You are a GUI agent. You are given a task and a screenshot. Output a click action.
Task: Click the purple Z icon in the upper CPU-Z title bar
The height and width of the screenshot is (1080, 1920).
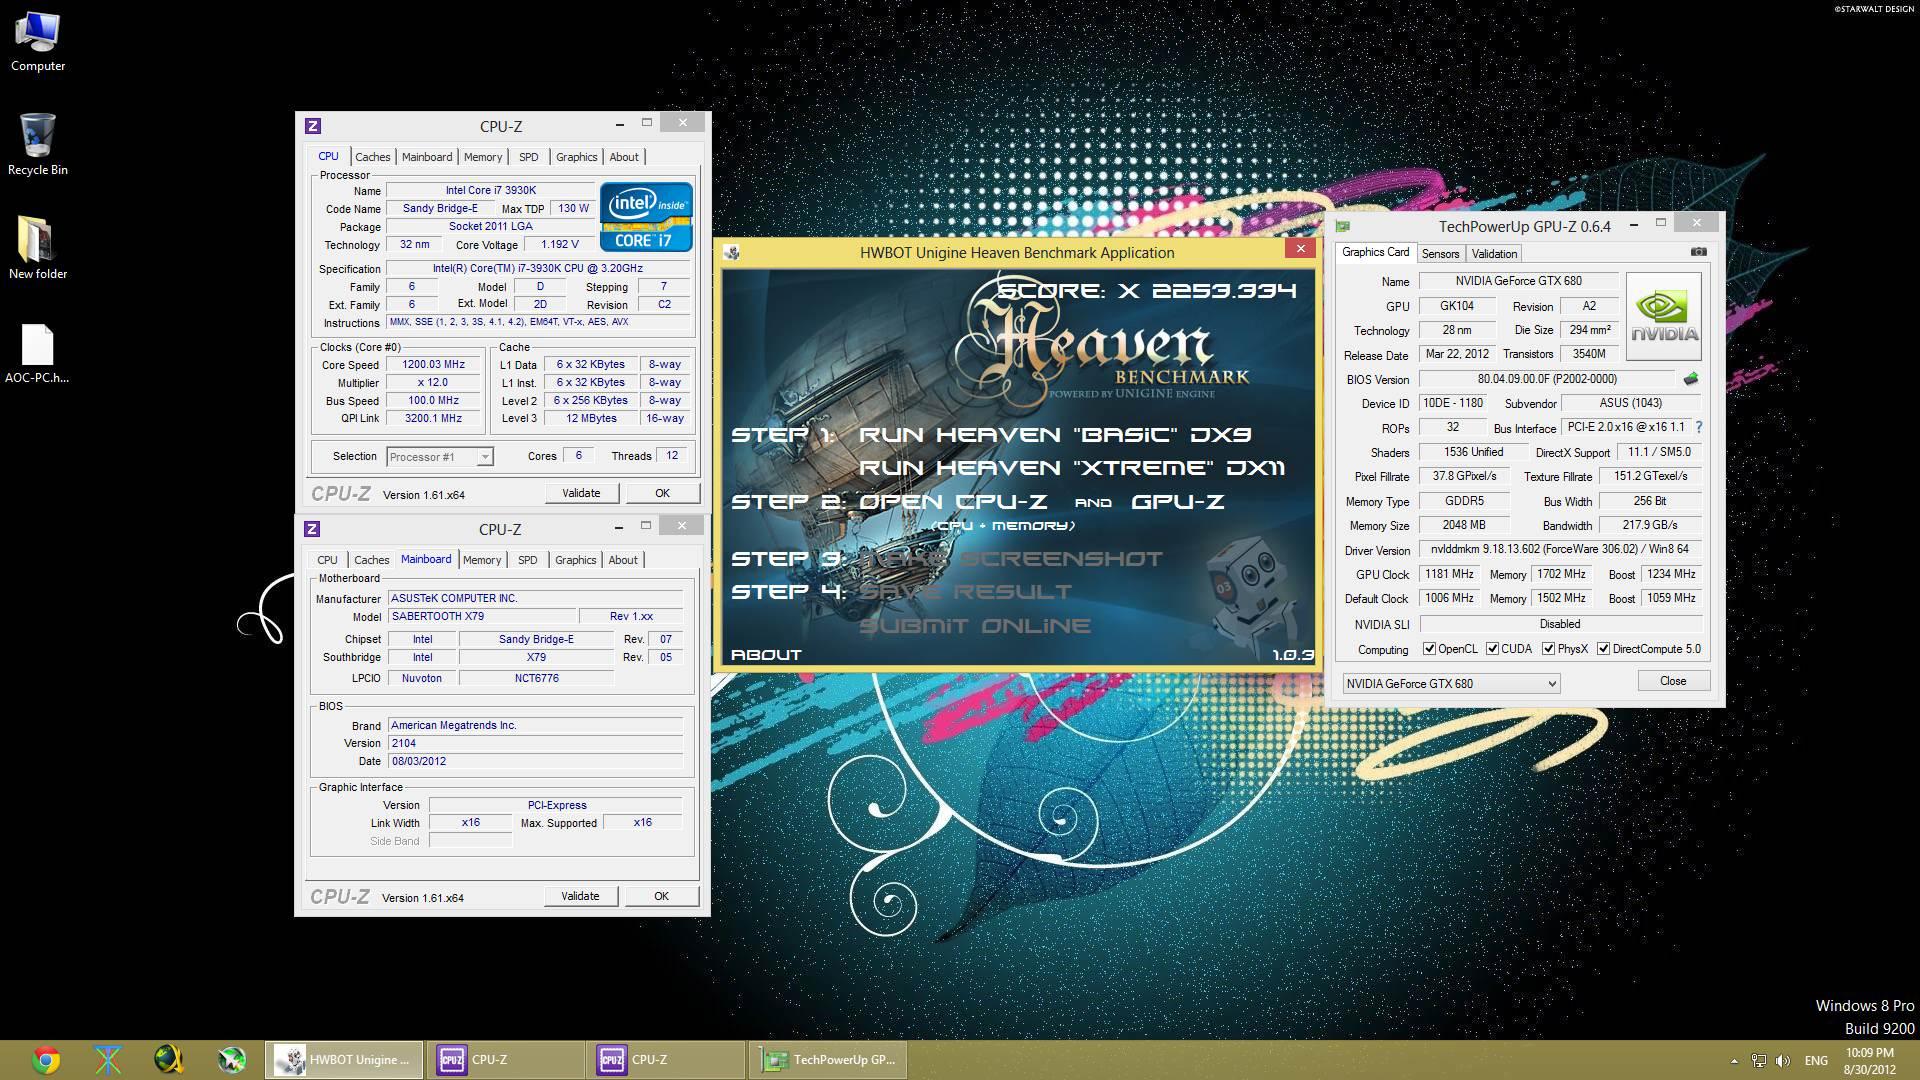click(313, 126)
